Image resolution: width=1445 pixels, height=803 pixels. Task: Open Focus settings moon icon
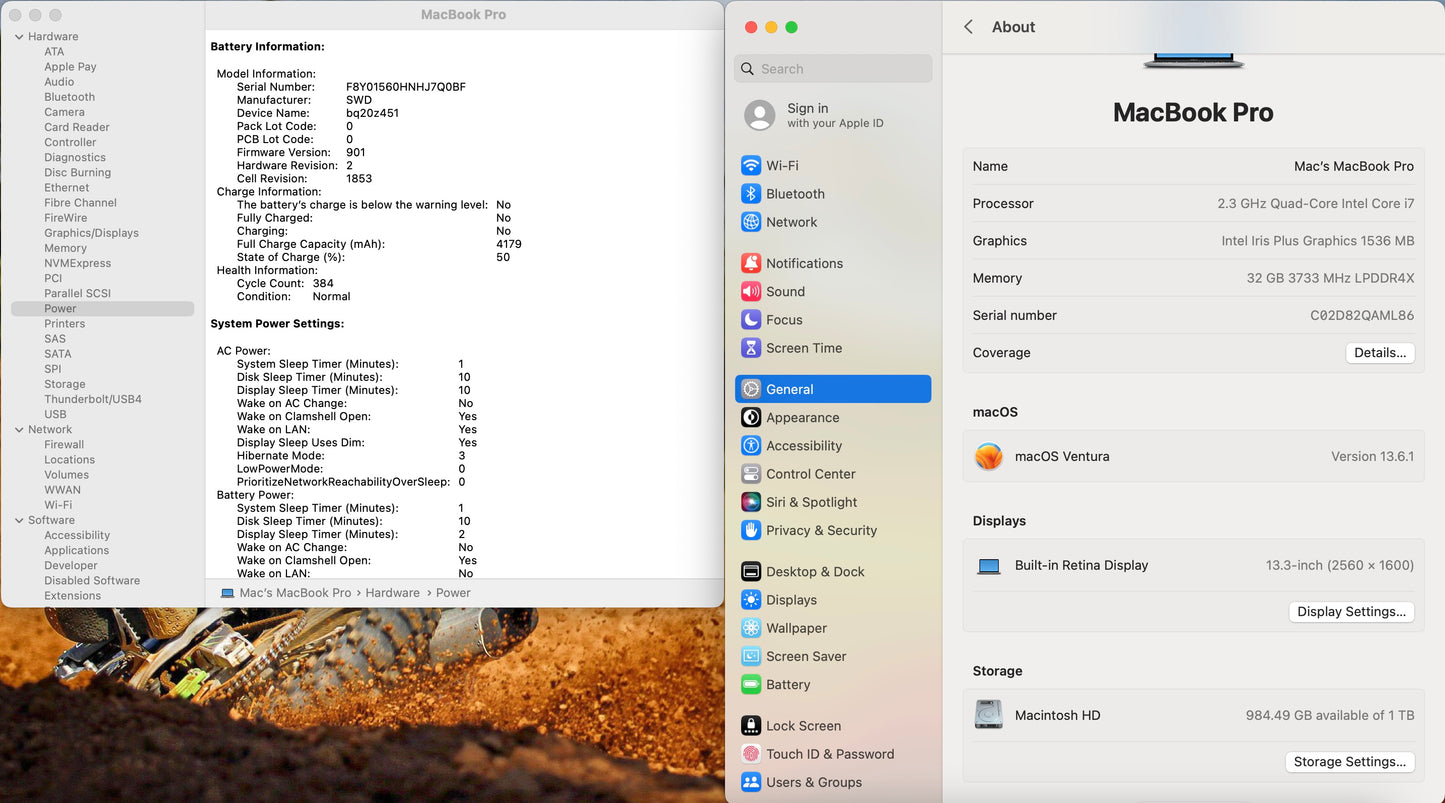point(751,320)
